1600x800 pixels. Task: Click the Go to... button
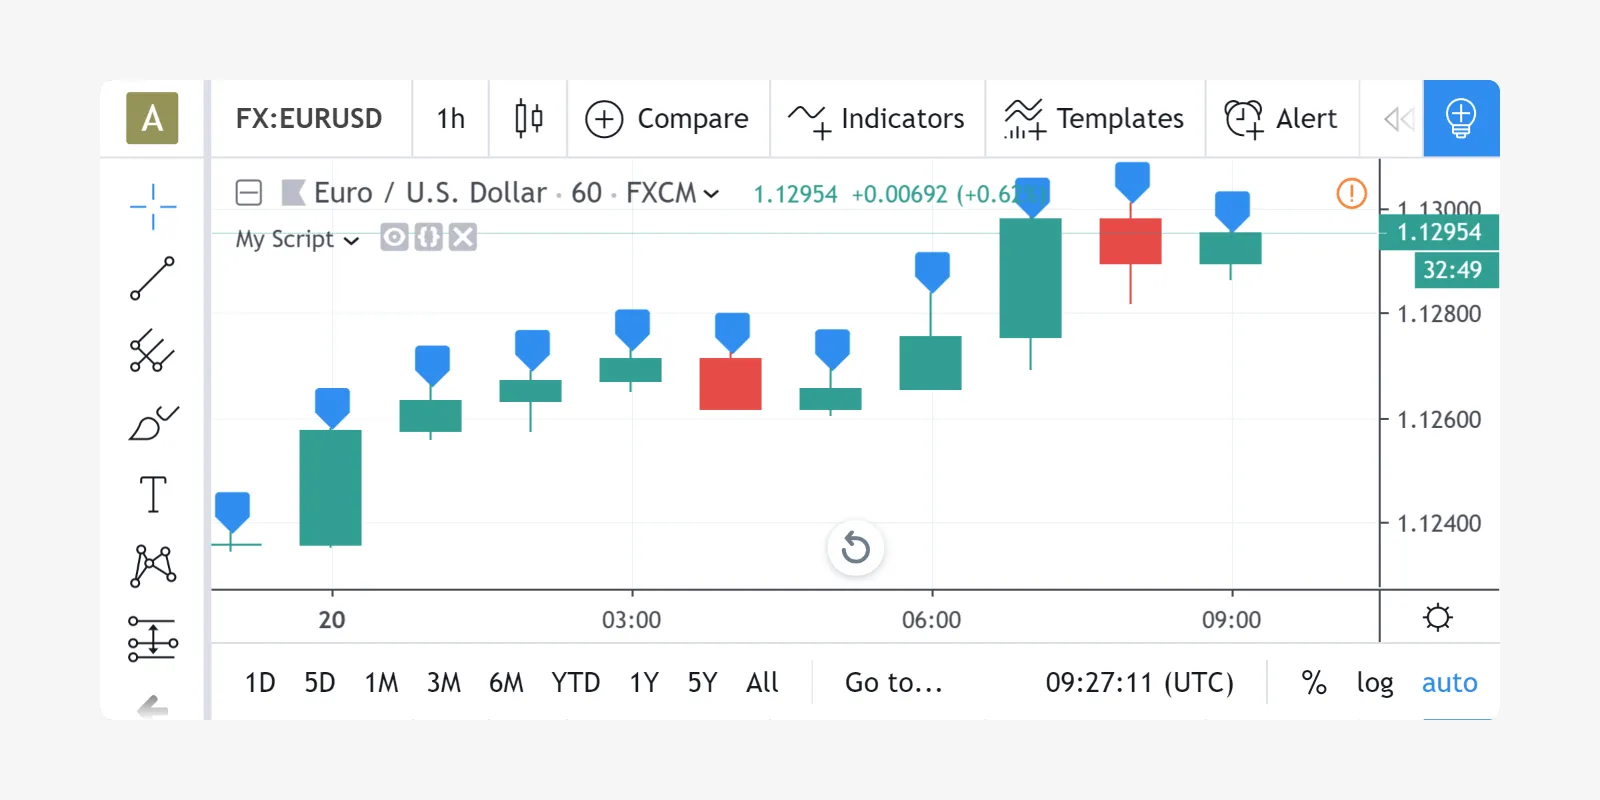click(x=893, y=683)
